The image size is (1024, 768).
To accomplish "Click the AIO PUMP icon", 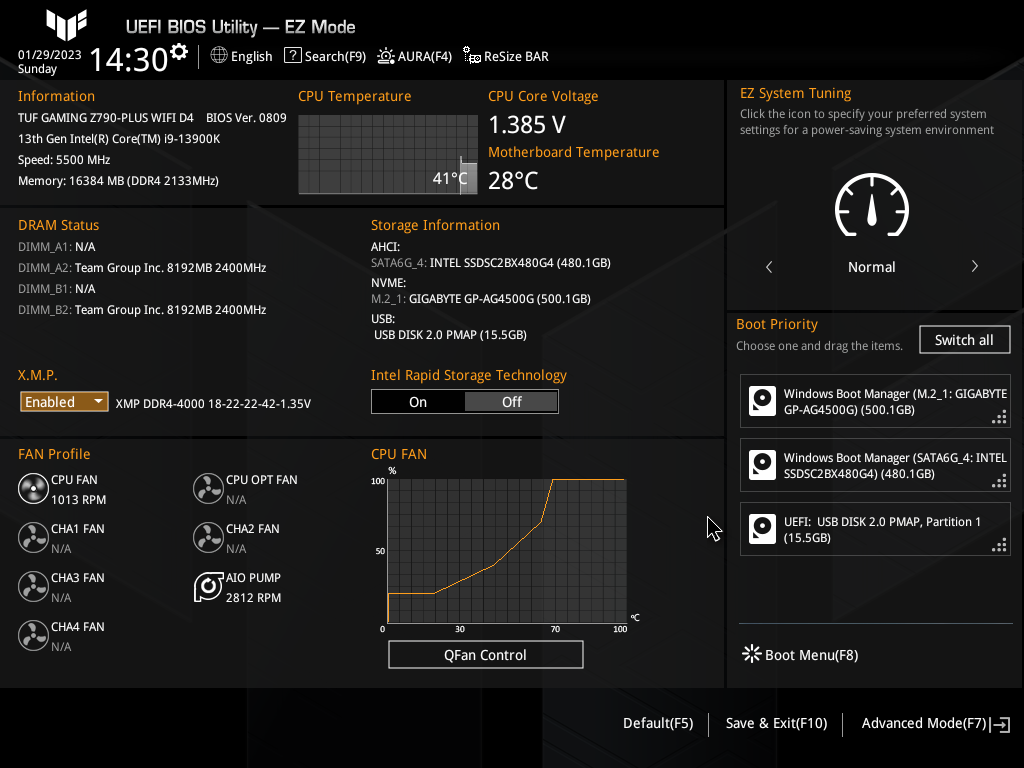I will pyautogui.click(x=208, y=587).
